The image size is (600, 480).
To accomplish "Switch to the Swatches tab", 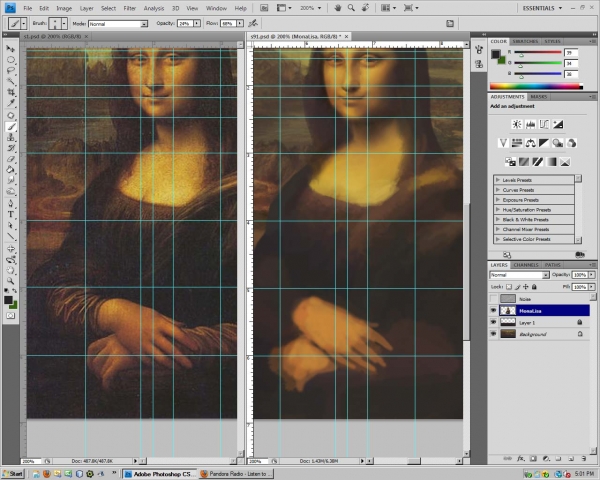I will [x=525, y=41].
